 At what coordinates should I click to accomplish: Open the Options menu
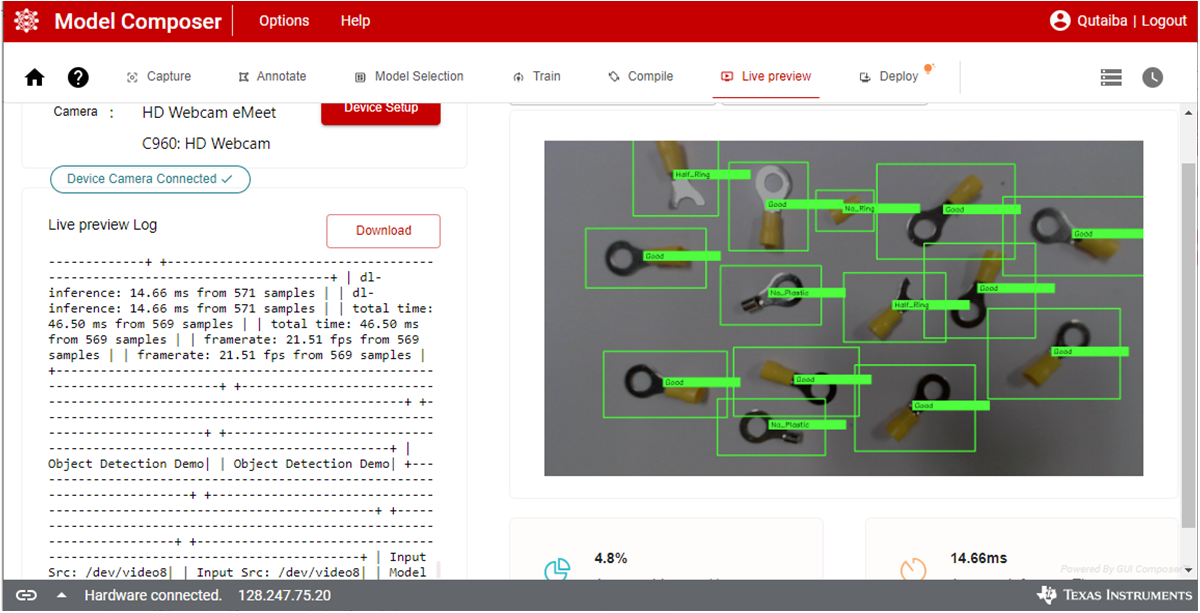point(284,21)
